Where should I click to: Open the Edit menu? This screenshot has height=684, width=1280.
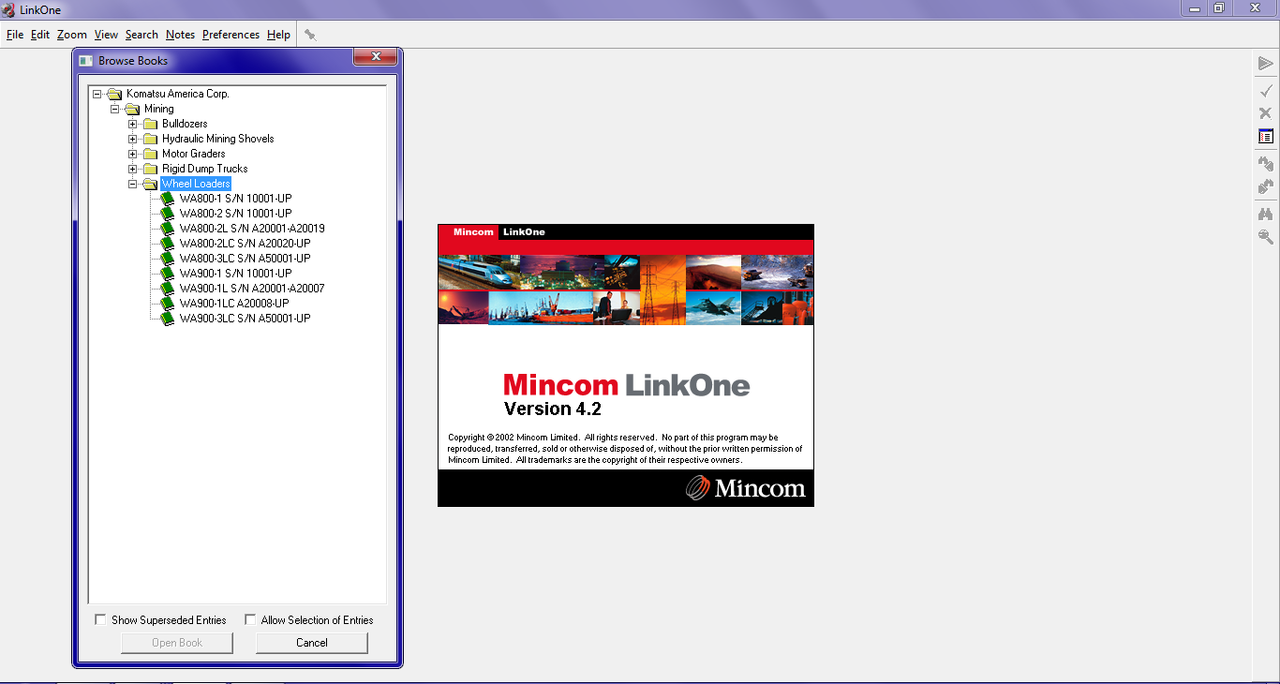click(x=40, y=35)
